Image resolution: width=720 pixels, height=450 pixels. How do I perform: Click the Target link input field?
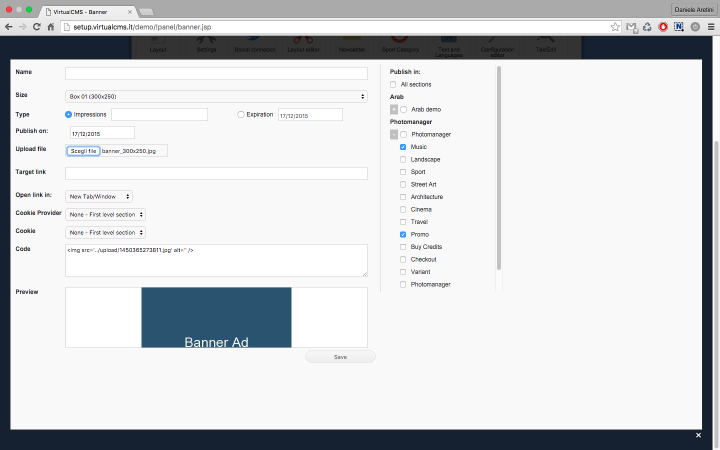[216, 173]
